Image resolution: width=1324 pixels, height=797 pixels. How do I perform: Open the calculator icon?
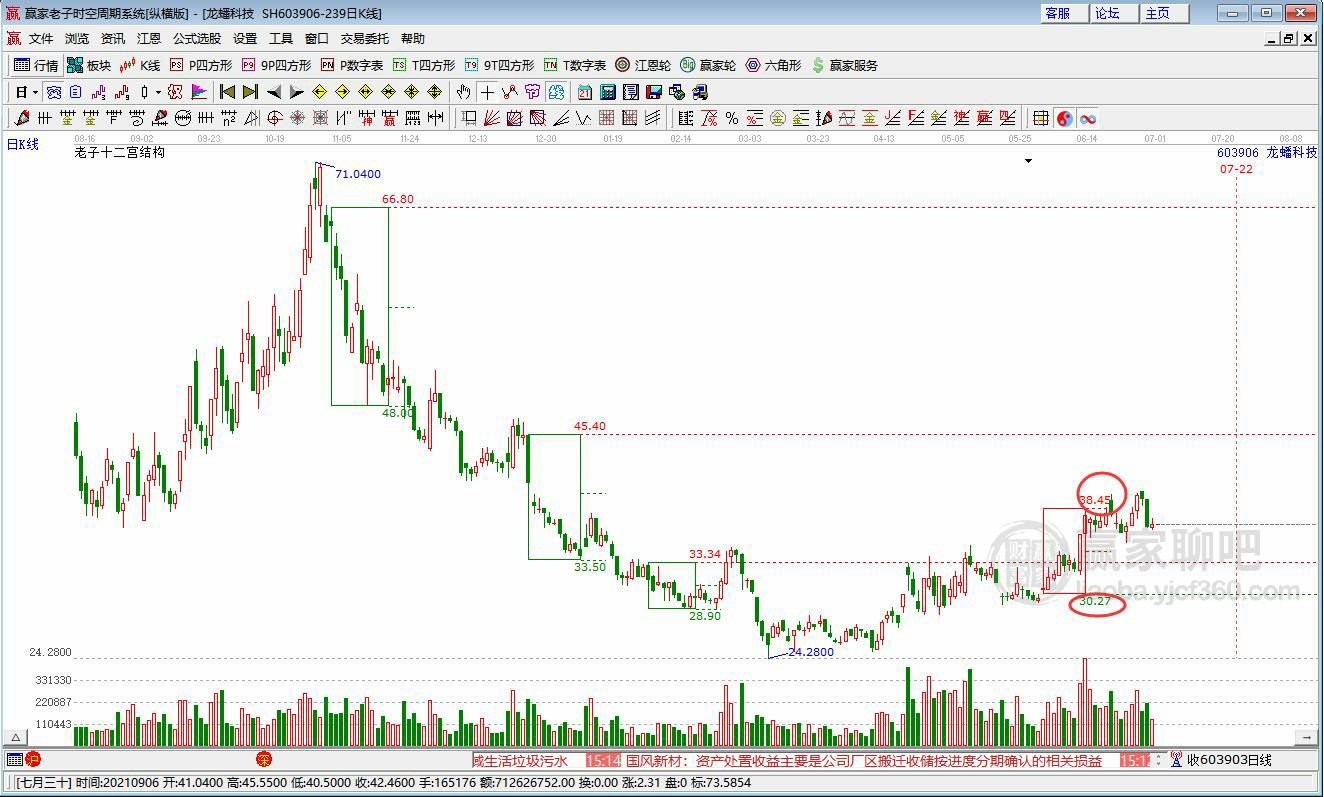(x=608, y=92)
